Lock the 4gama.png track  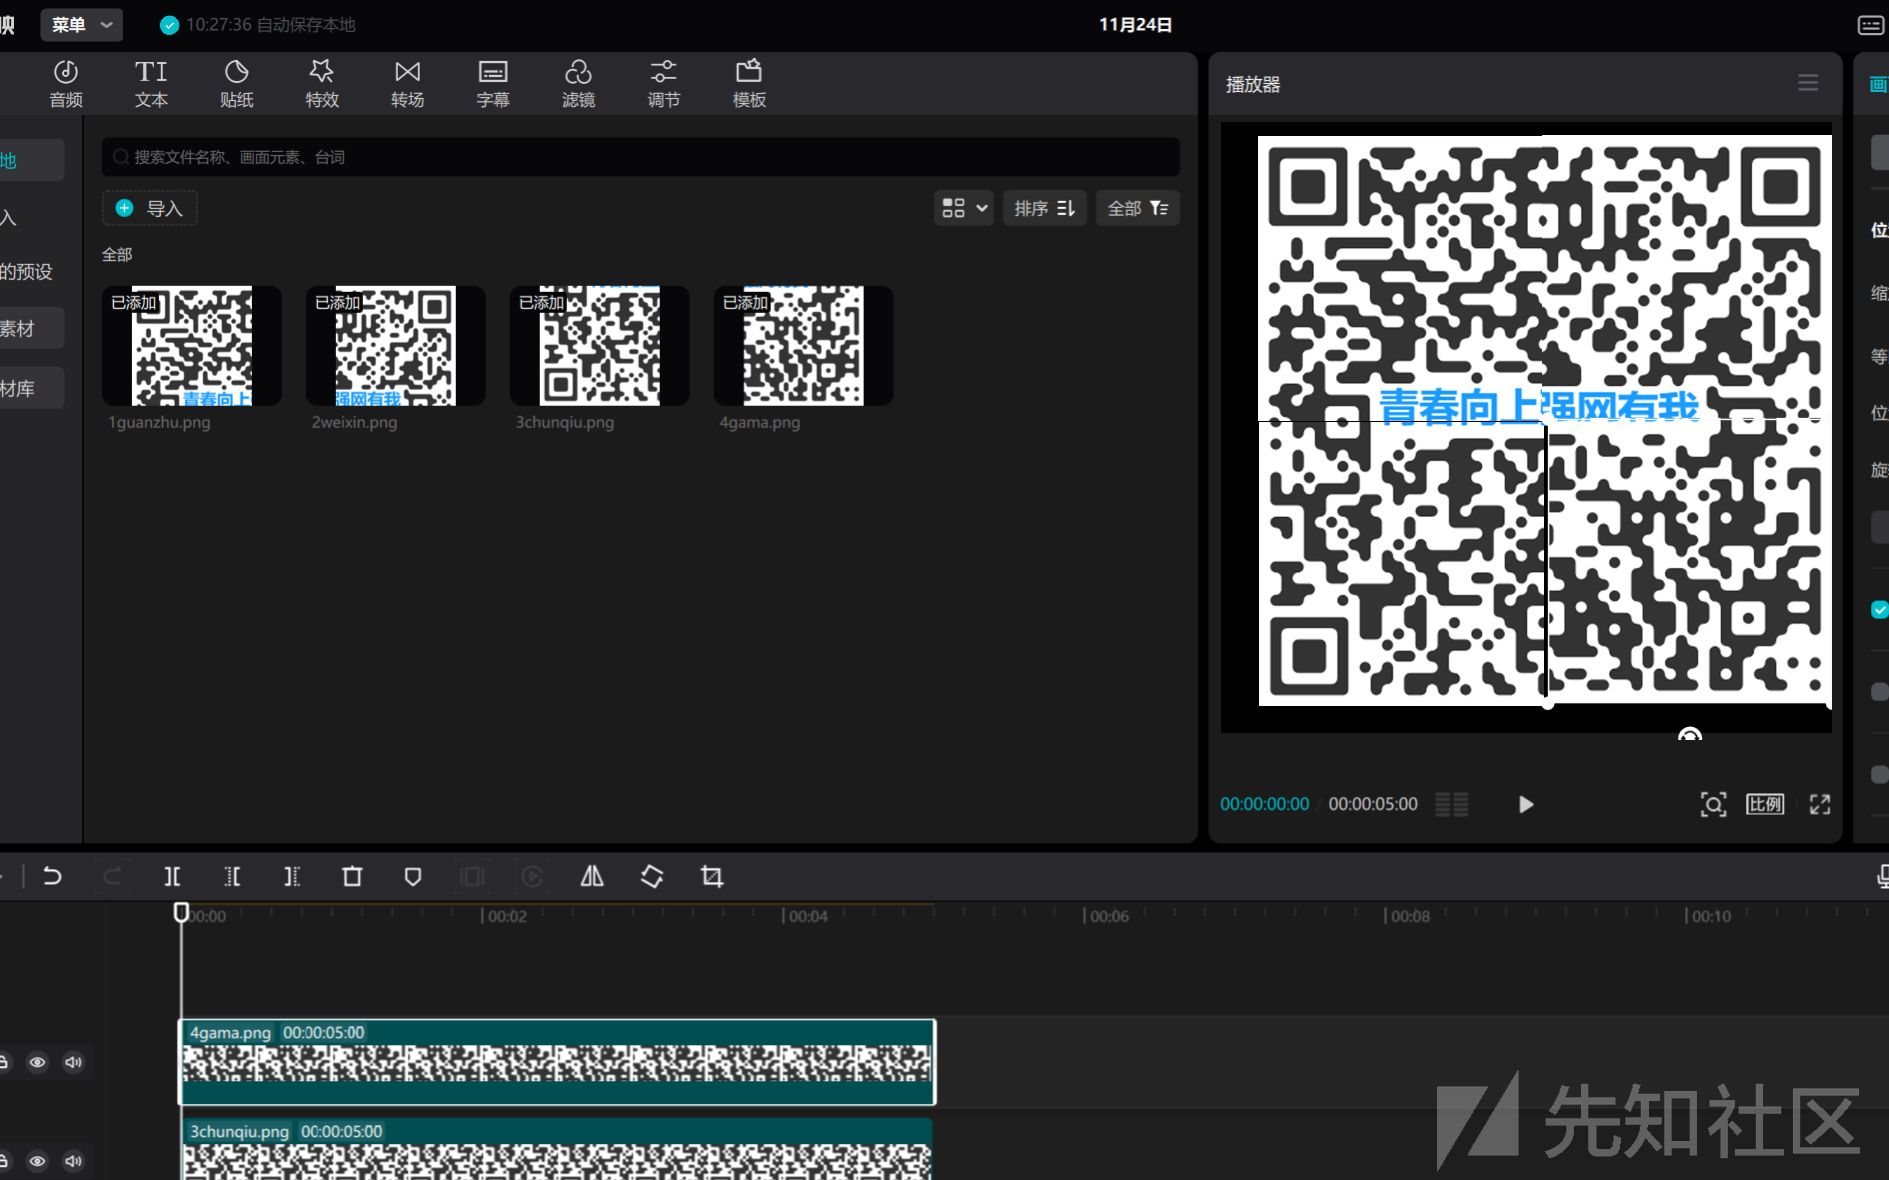pyautogui.click(x=4, y=1062)
